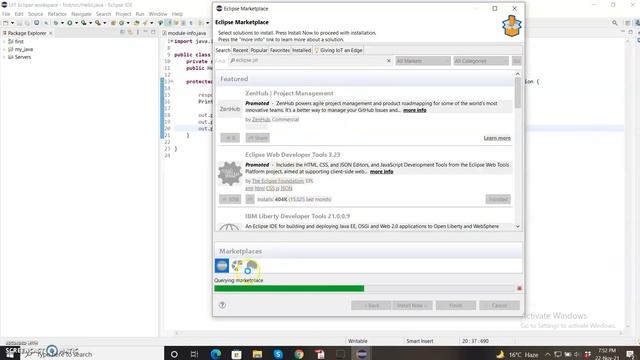Open the Favorites tab
Screen dimensions: 640x360
280,50
